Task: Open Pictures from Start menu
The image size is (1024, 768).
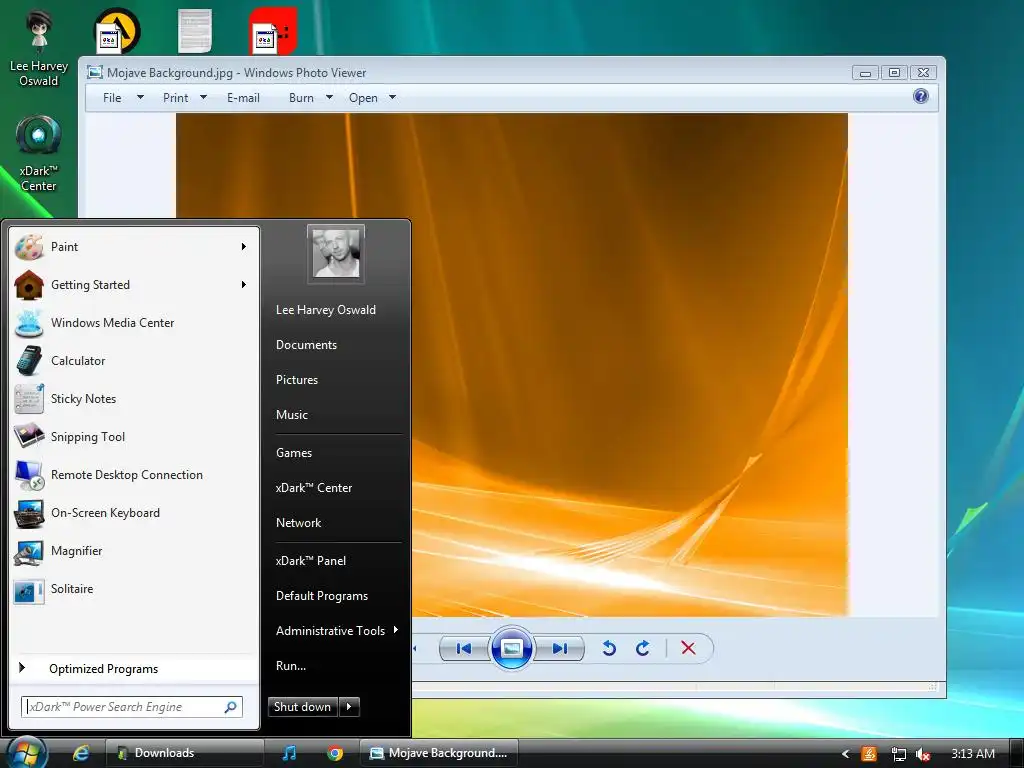Action: click(x=297, y=380)
